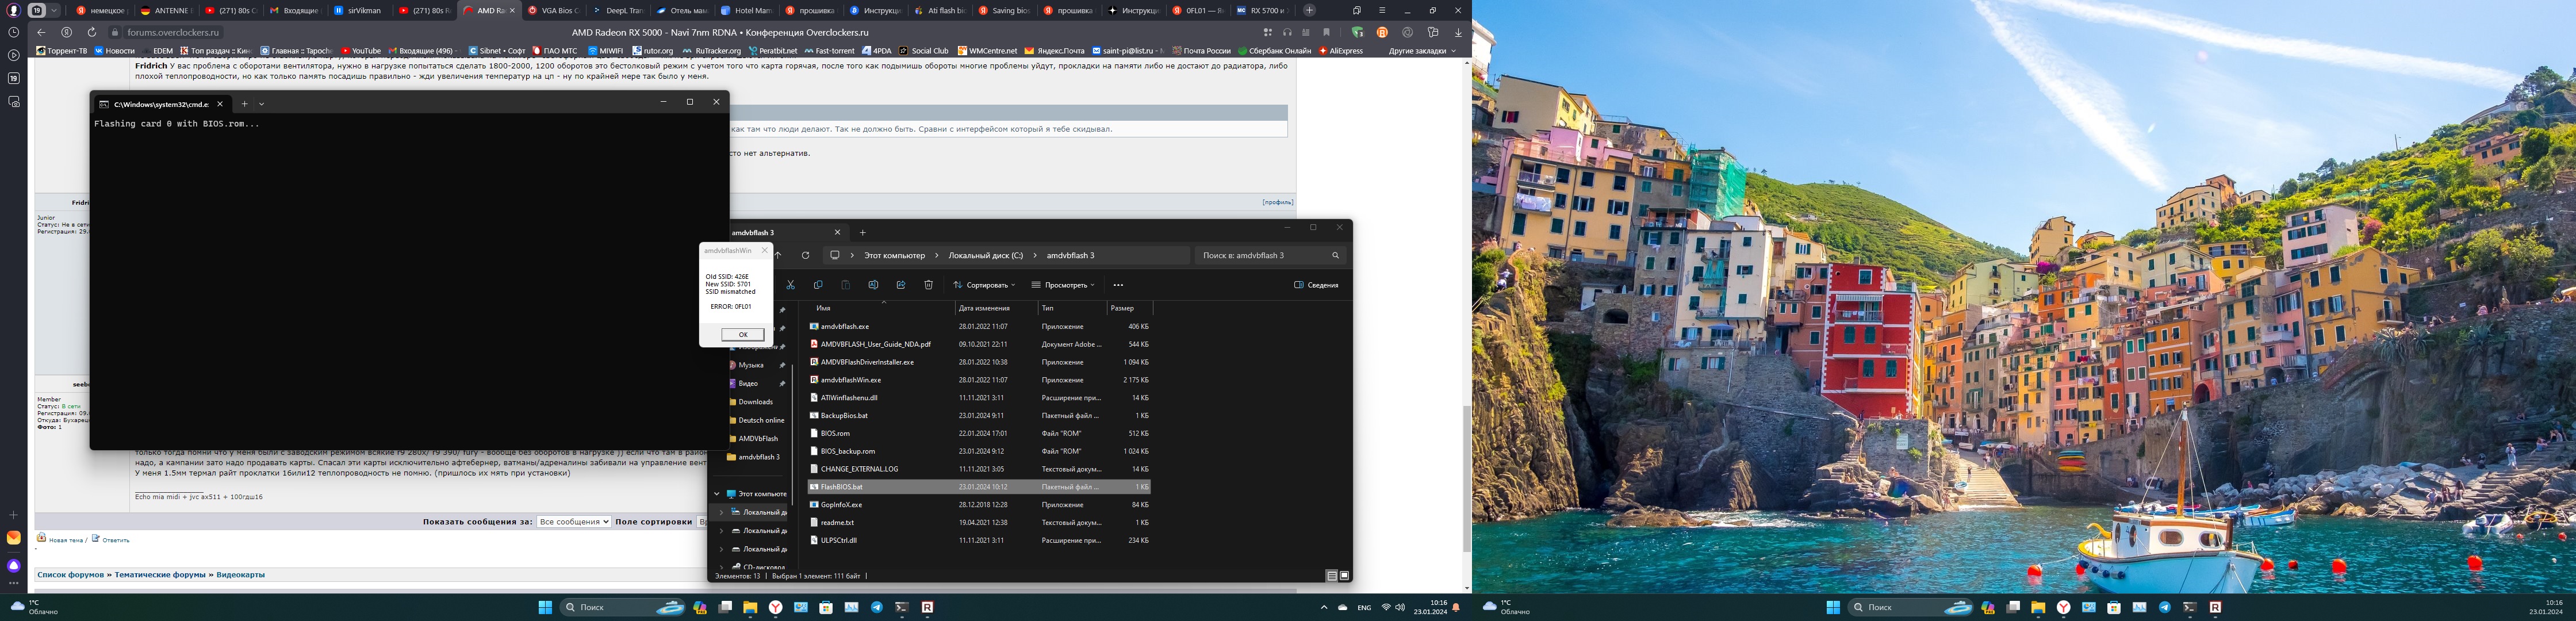The height and width of the screenshot is (621, 2576).
Task: Select BIOS_backup.rom file in the list
Action: coord(847,451)
